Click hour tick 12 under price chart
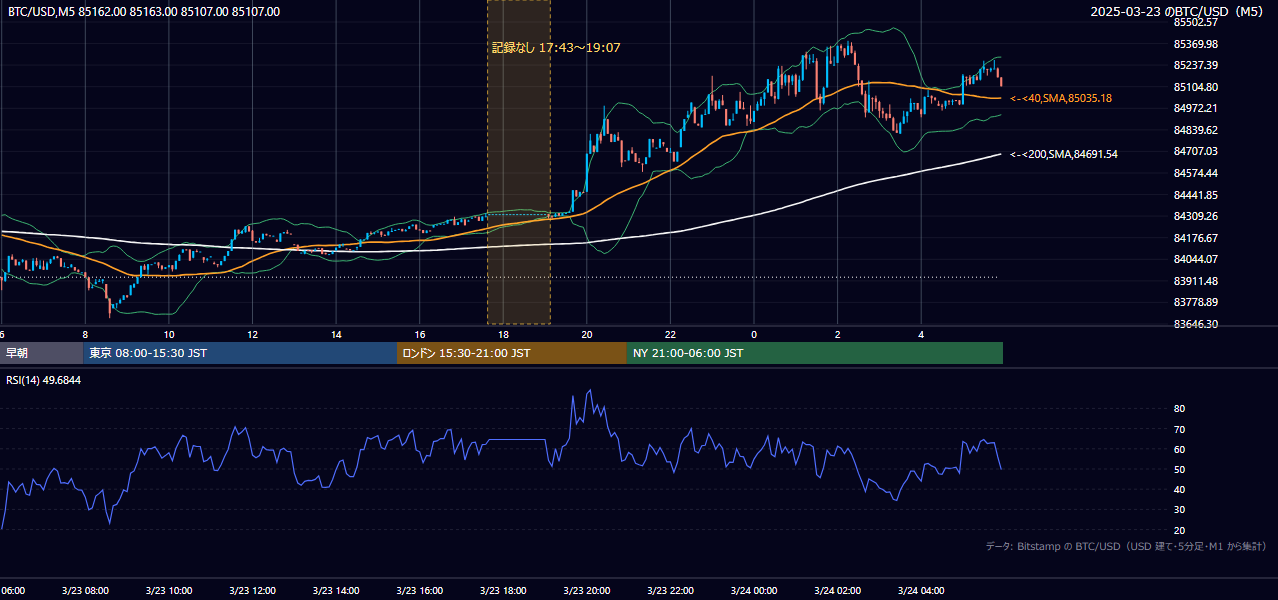The image size is (1278, 600). (252, 334)
